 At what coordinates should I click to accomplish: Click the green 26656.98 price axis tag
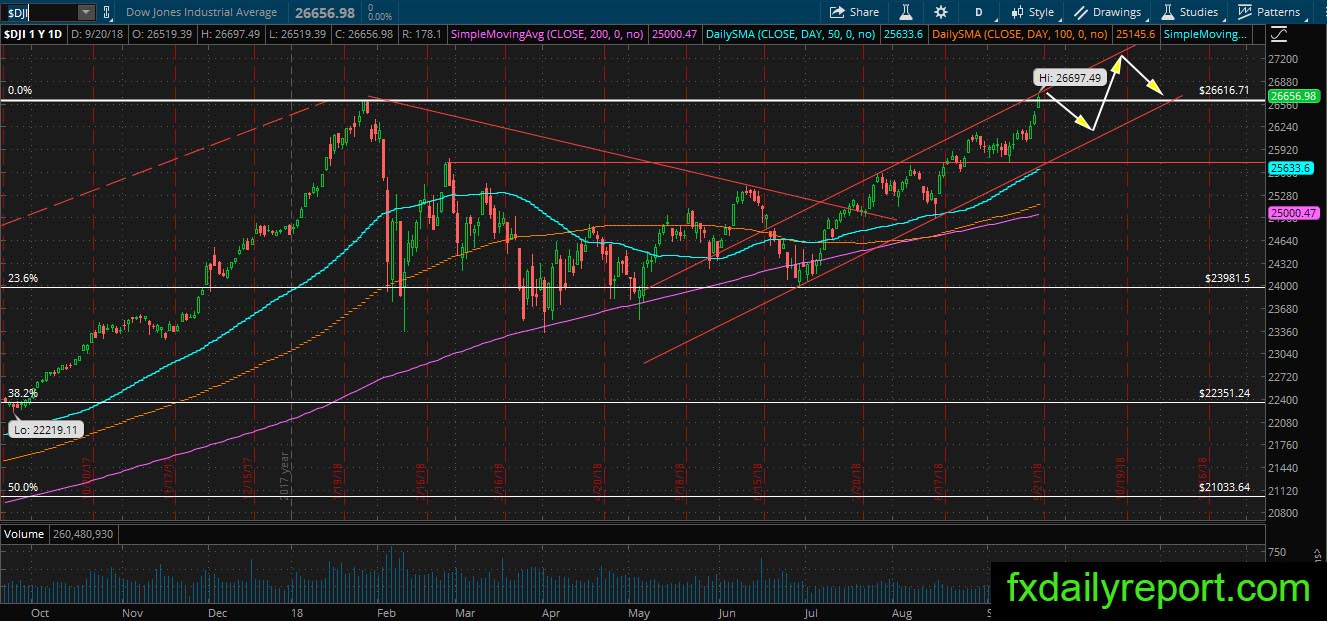pos(1294,95)
